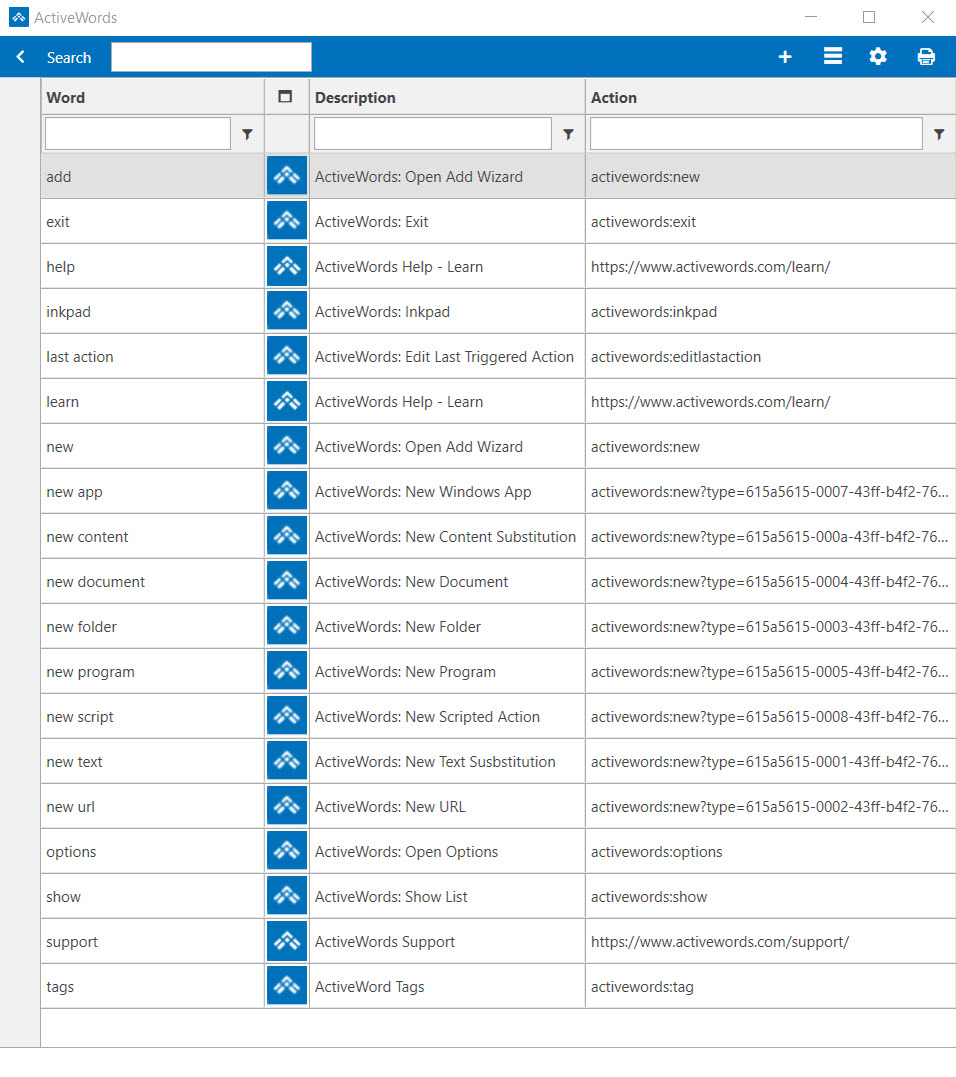This screenshot has width=956, height=1077.
Task: Click the Action column header
Action: click(614, 97)
